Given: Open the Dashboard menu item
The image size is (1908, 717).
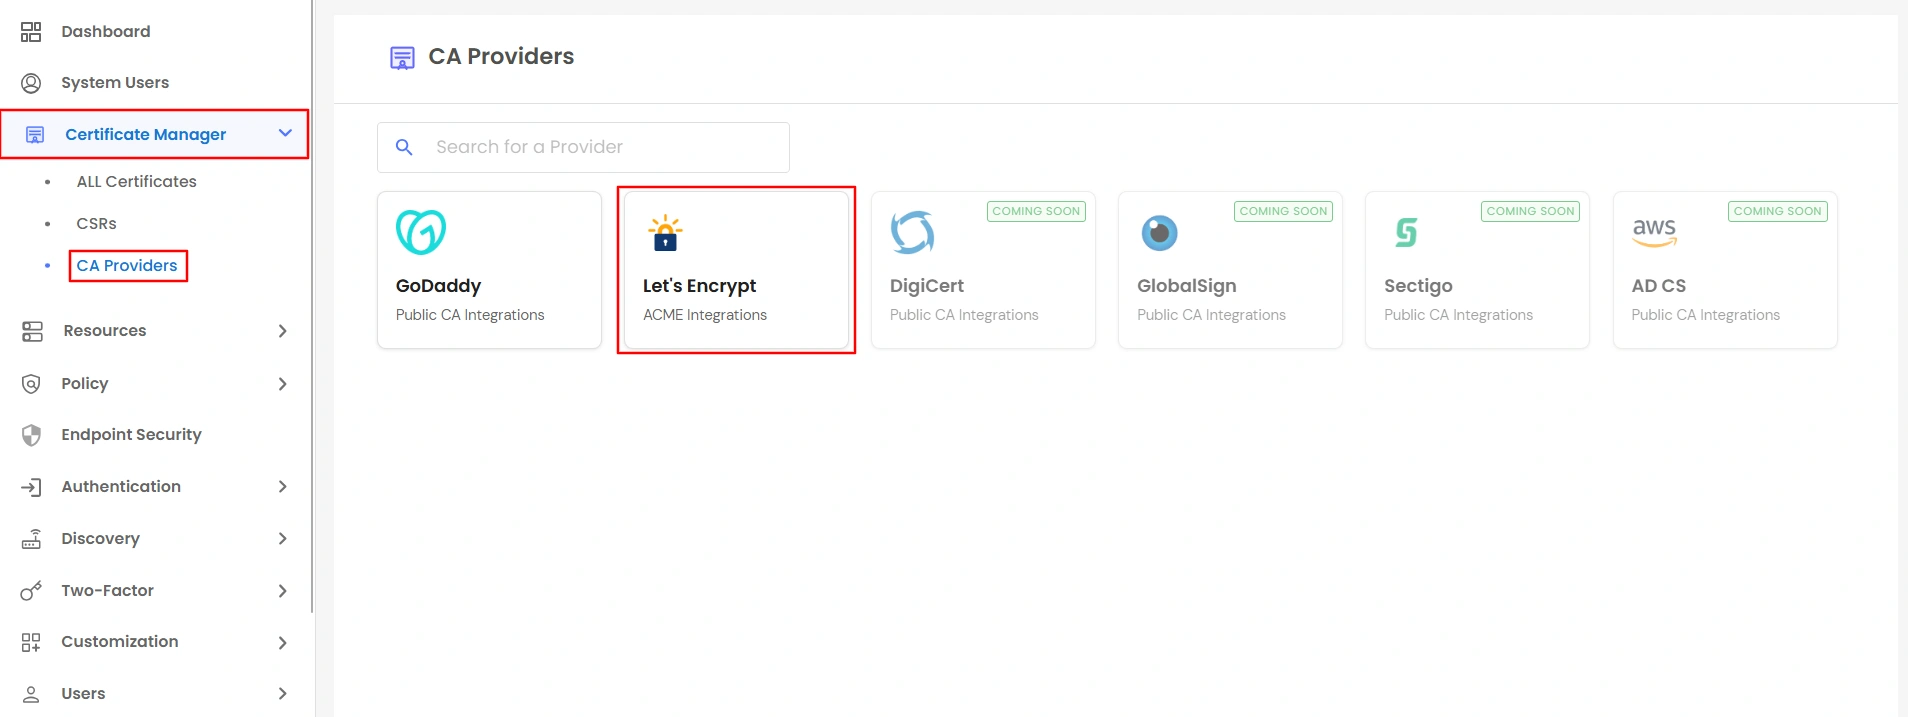Looking at the screenshot, I should [x=106, y=32].
